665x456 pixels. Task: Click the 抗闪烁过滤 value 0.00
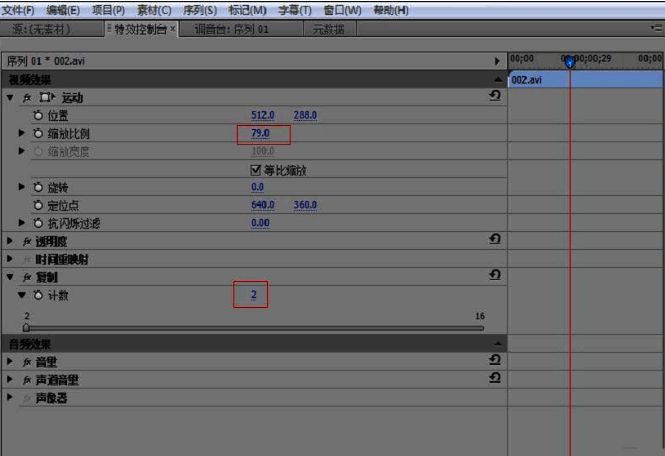coord(260,223)
